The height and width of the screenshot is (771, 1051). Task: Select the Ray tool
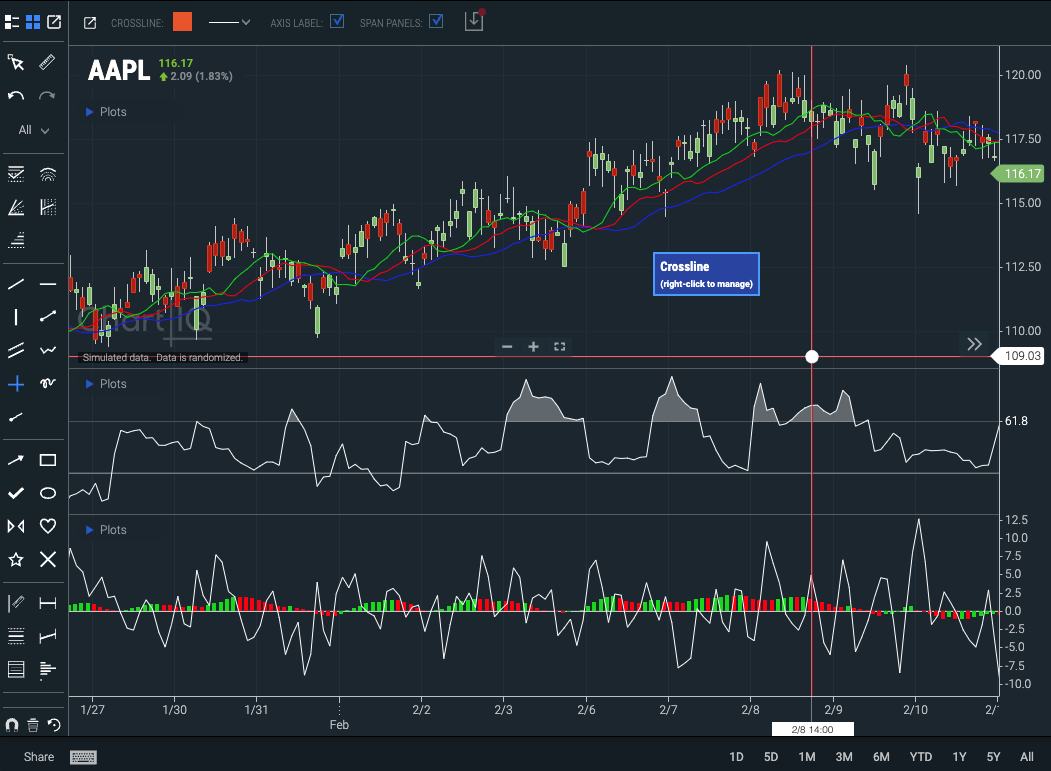point(16,417)
